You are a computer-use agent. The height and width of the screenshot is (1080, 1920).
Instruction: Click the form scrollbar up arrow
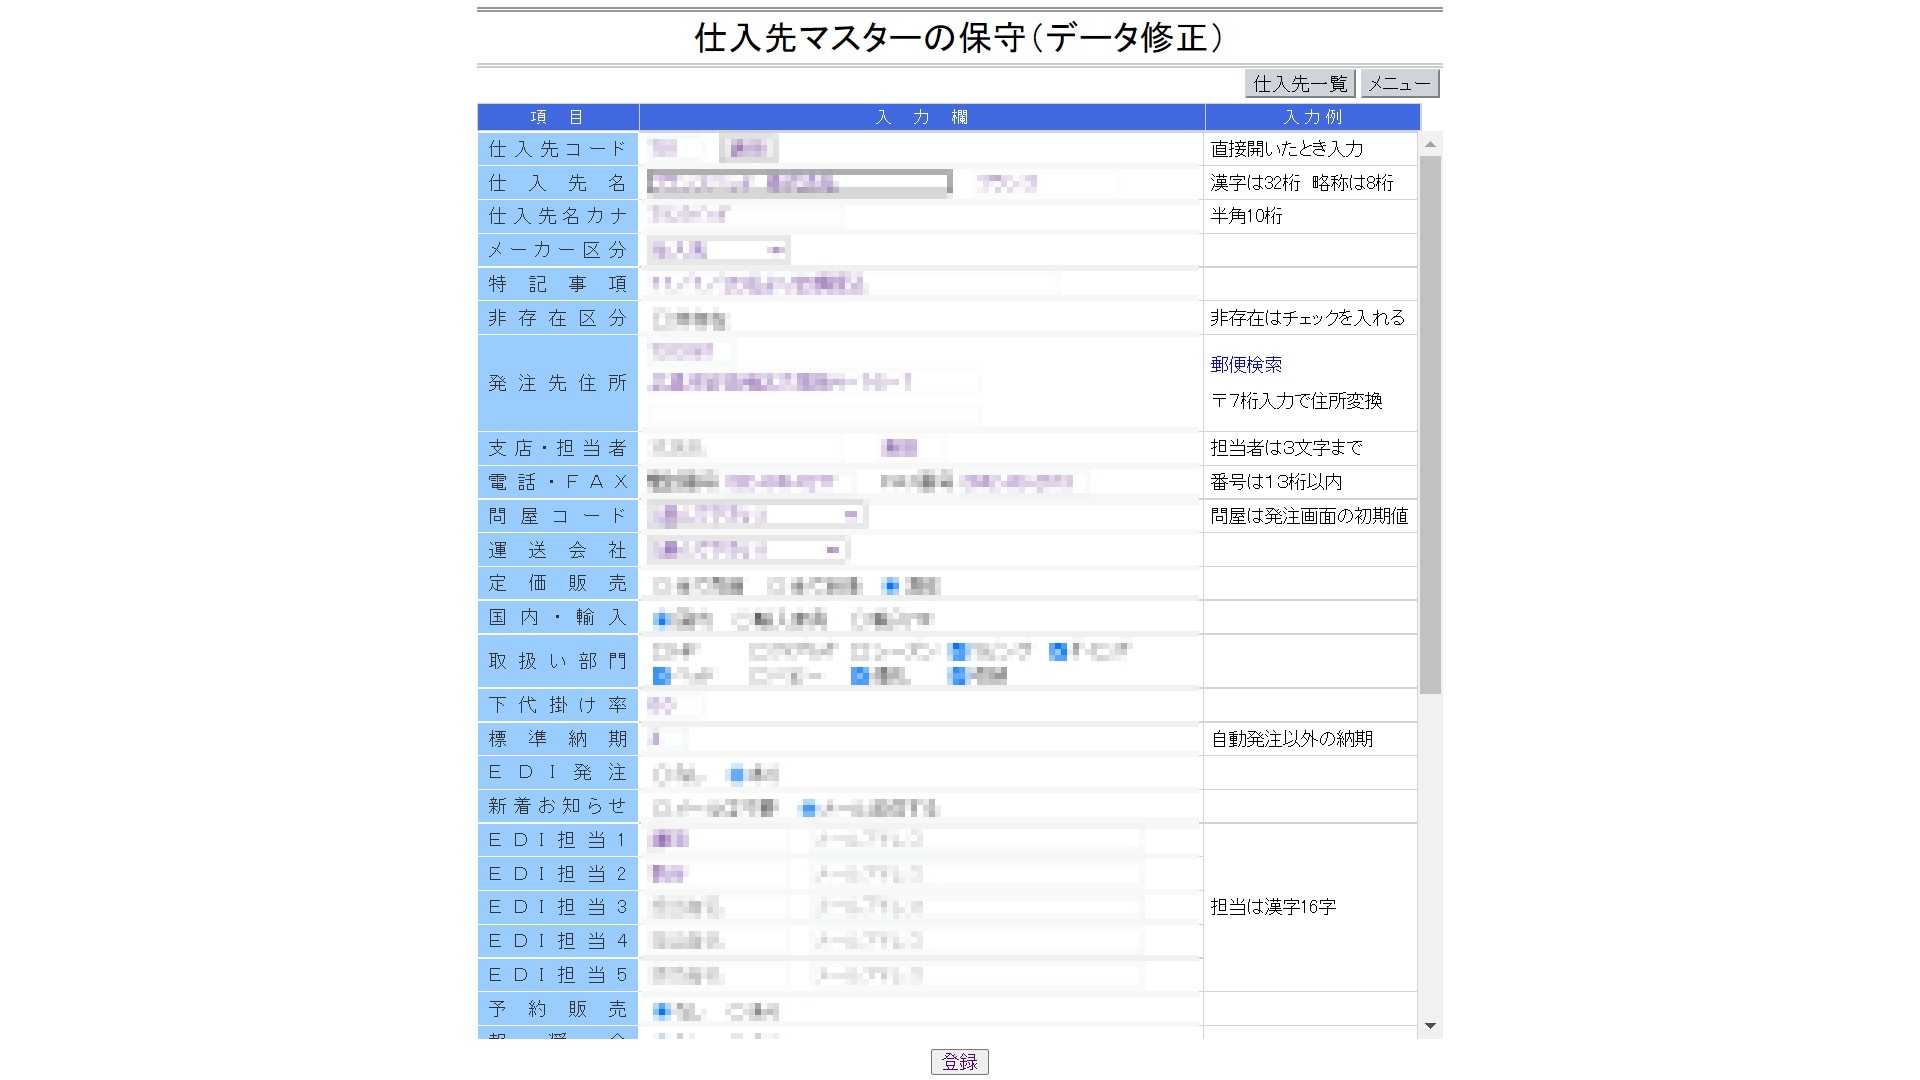1430,145
